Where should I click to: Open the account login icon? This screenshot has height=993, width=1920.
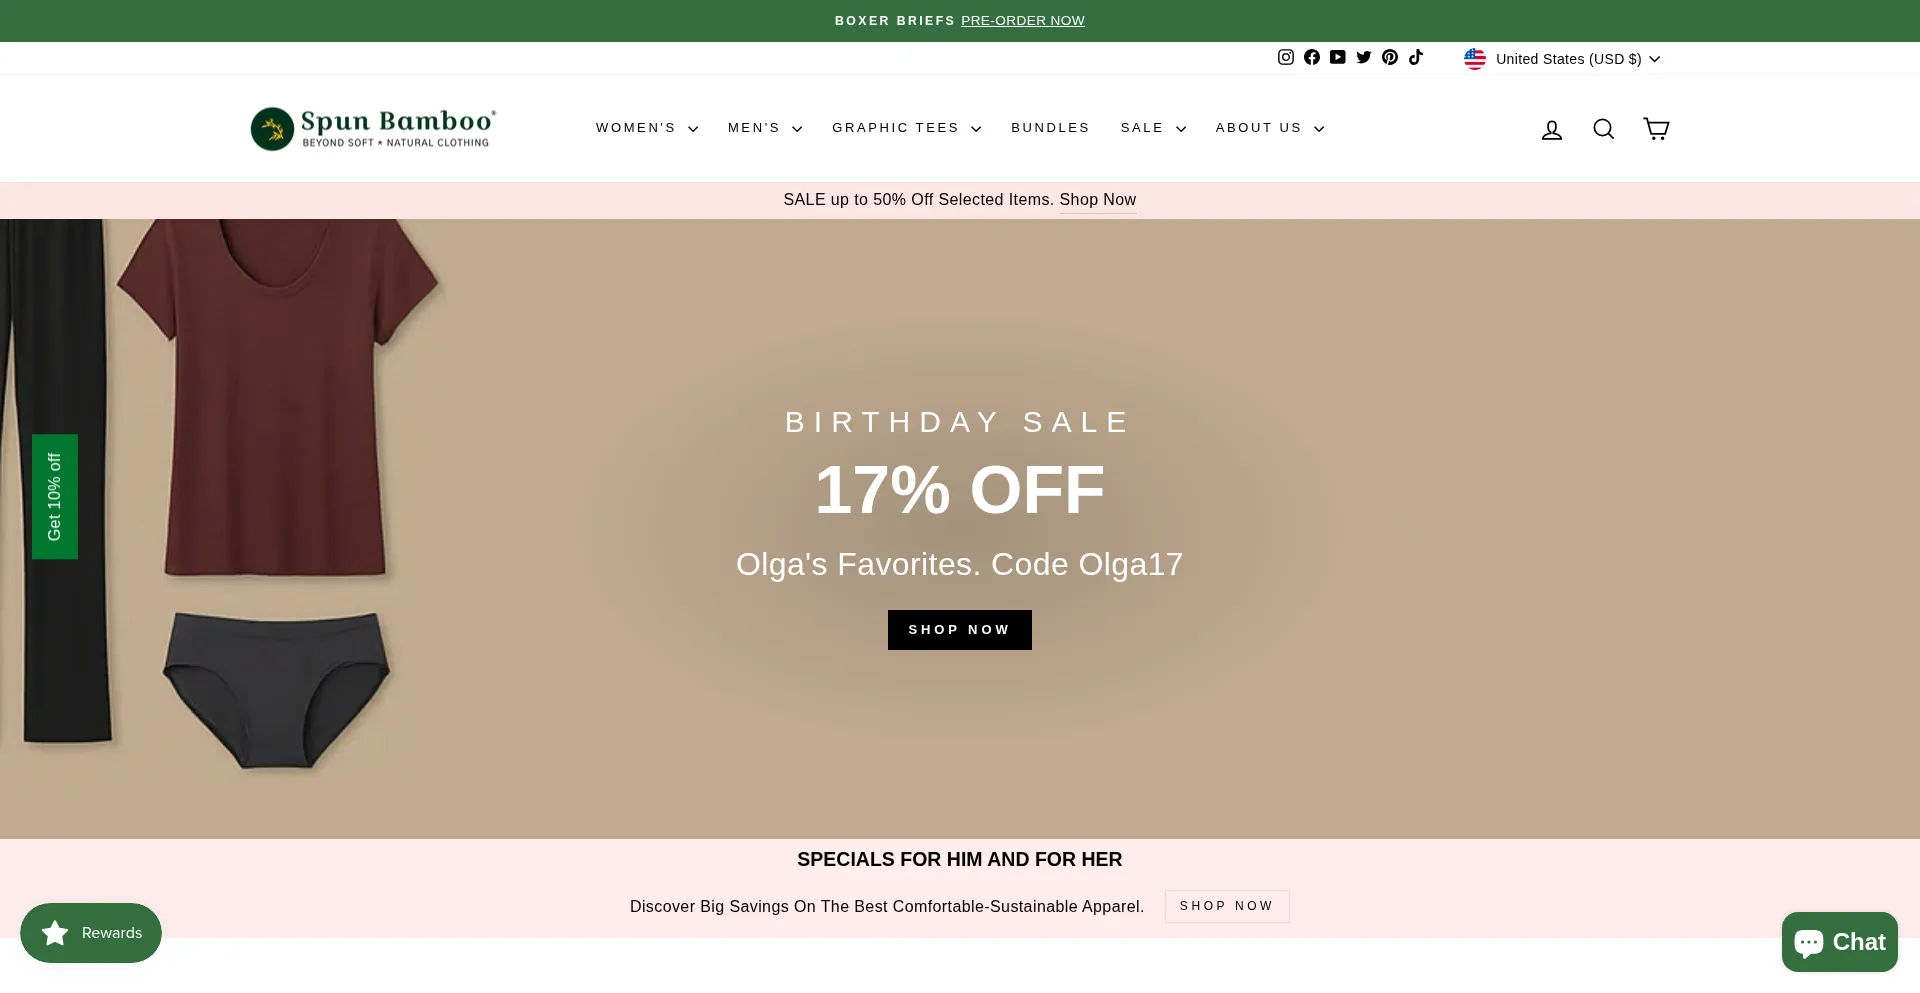pyautogui.click(x=1552, y=130)
